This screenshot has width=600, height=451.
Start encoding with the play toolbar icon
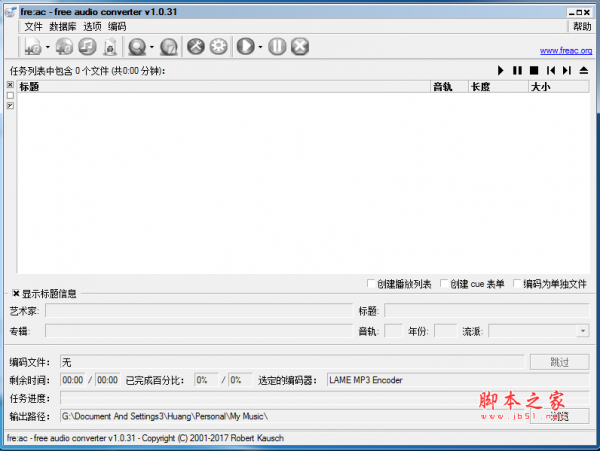coord(246,47)
